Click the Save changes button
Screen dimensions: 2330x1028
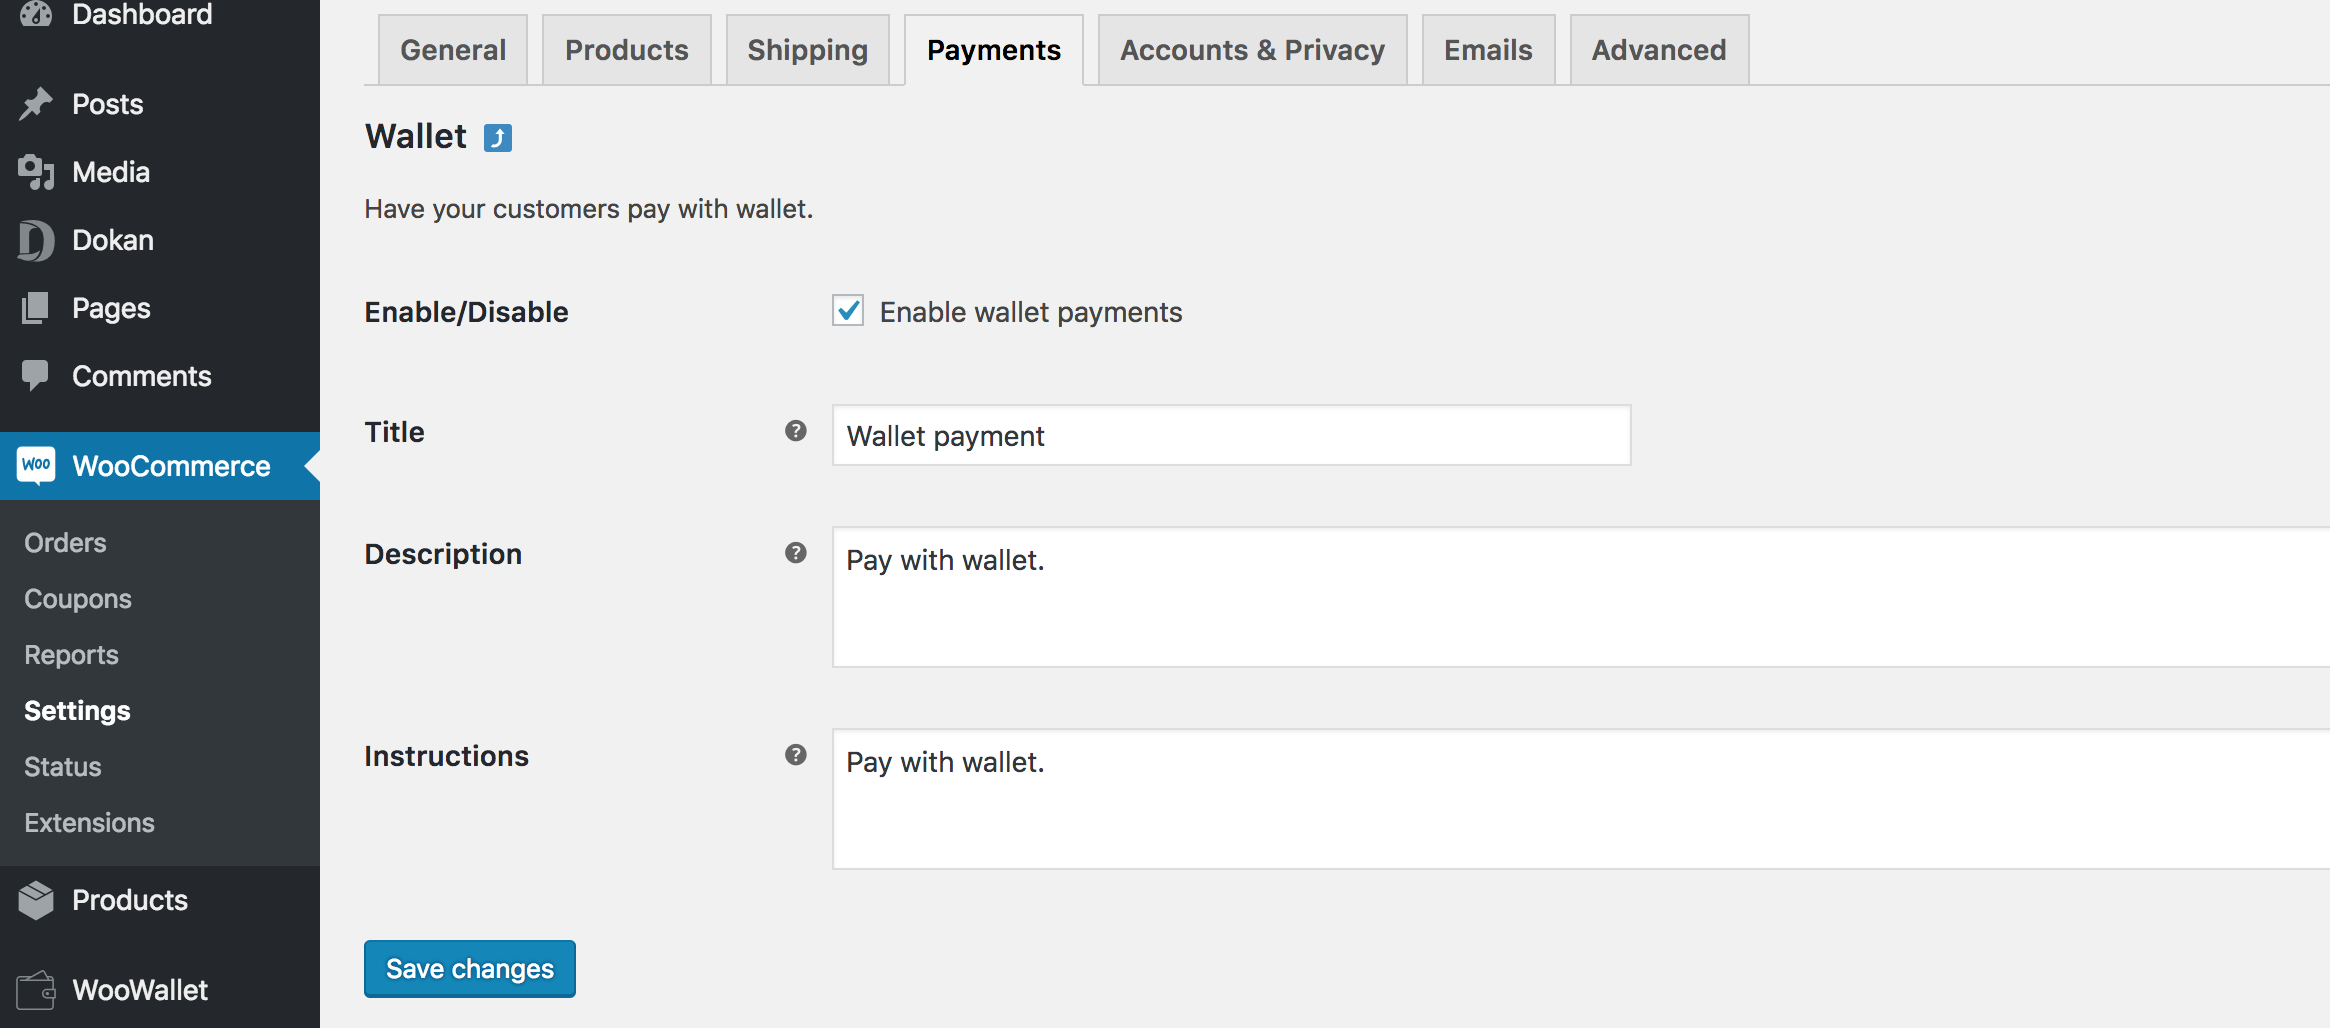pos(470,968)
